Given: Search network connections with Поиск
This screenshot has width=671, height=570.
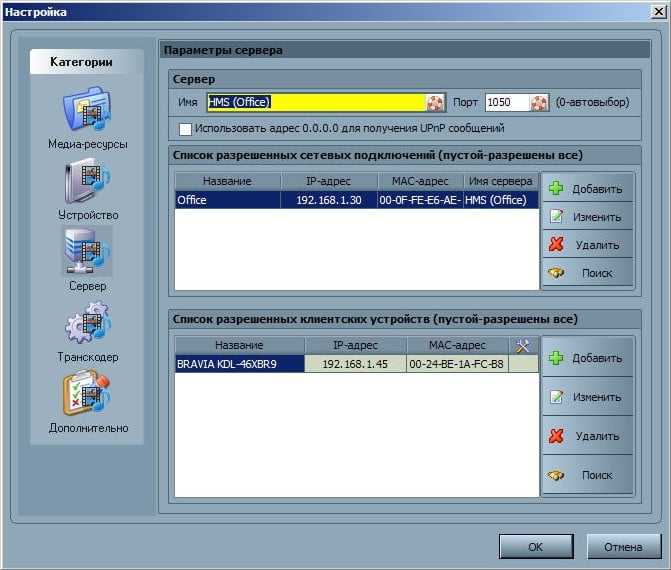Looking at the screenshot, I should coord(588,273).
